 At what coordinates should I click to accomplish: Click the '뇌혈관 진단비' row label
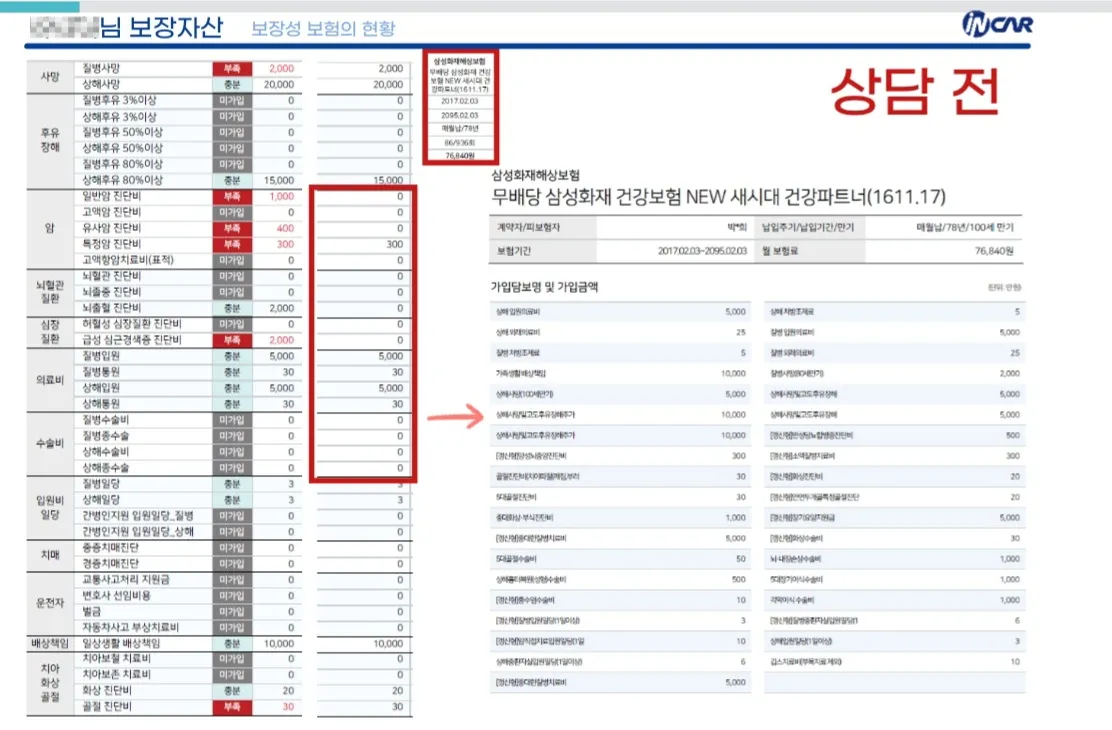pos(111,275)
